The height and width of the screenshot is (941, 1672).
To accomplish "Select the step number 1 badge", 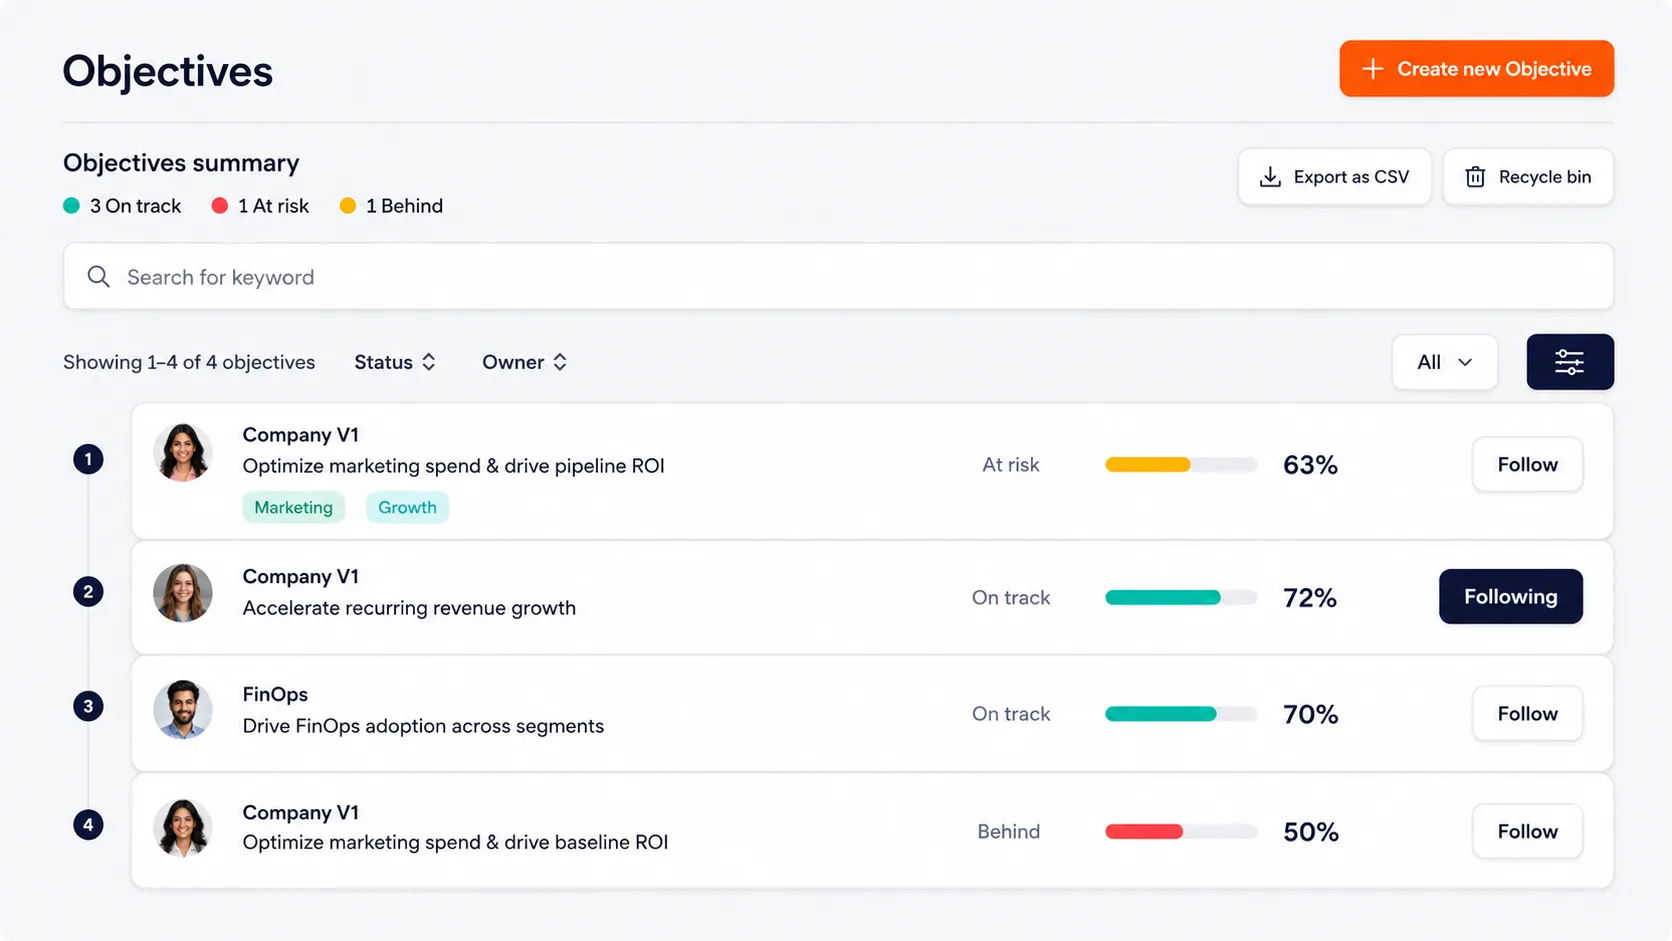I will (88, 459).
